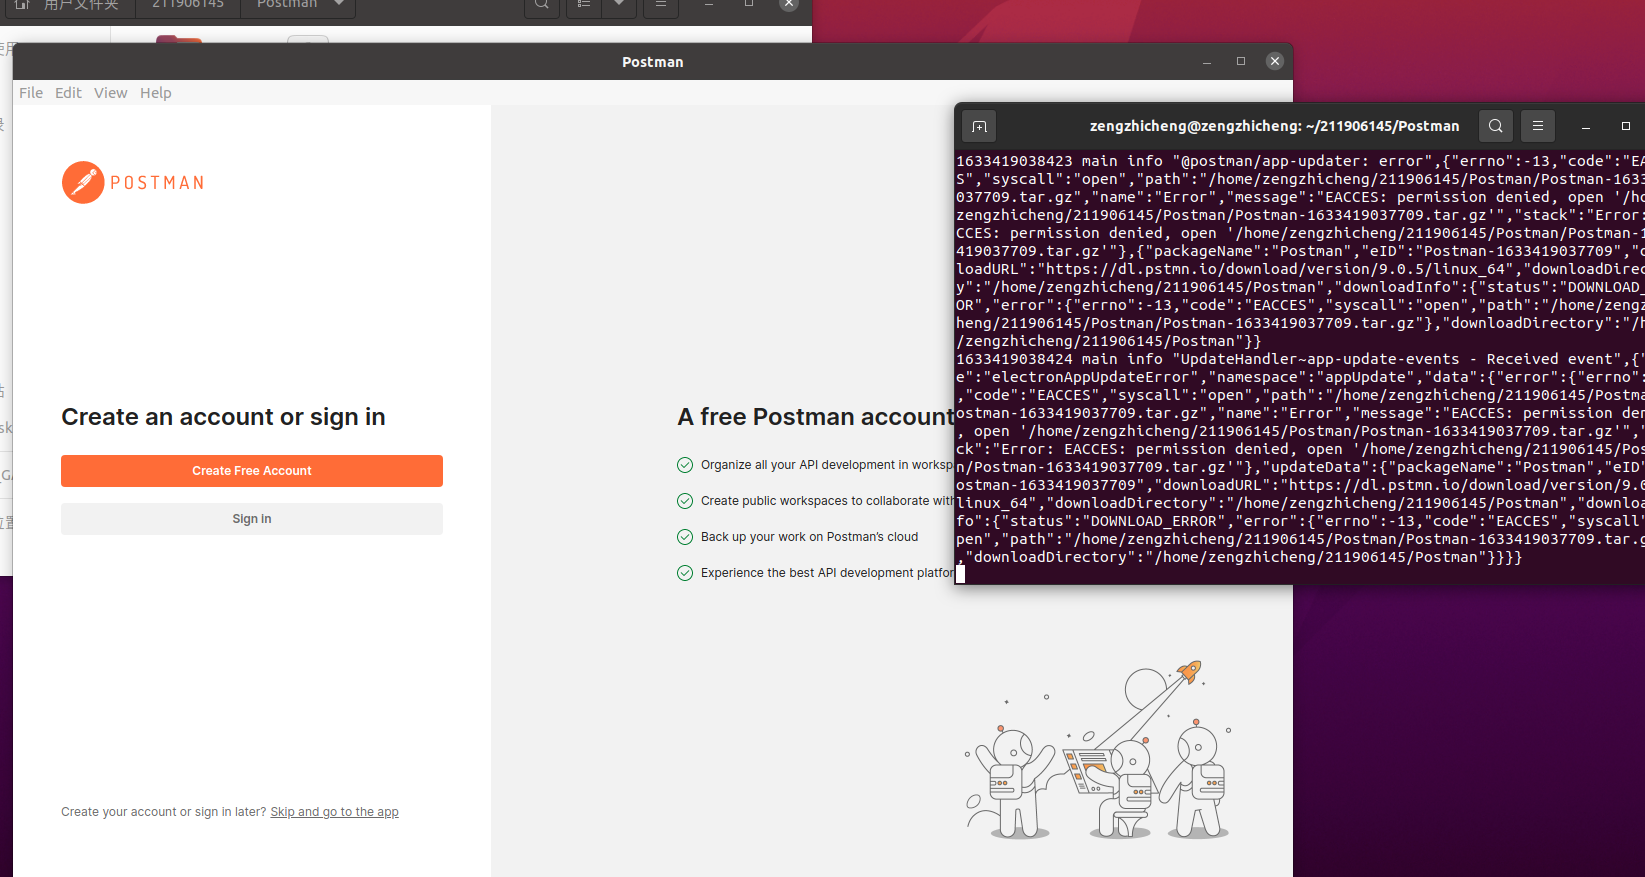The width and height of the screenshot is (1645, 877).
Task: Click 'Create your account or sign in later?' text
Action: (x=164, y=812)
